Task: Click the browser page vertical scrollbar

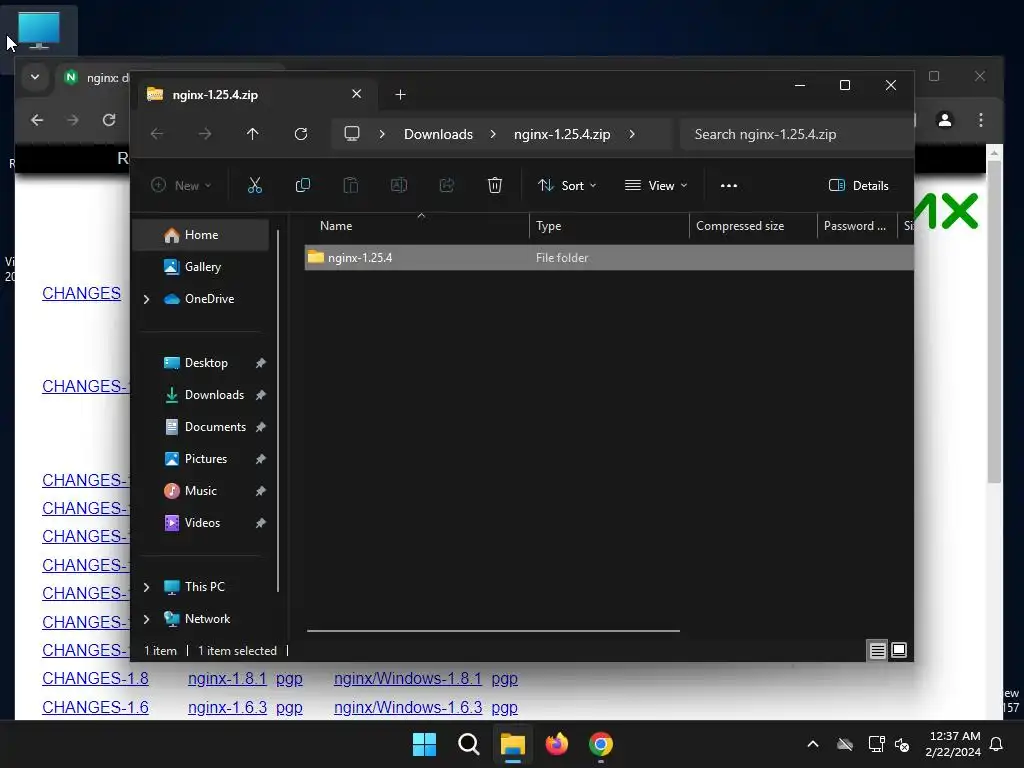Action: [x=994, y=320]
